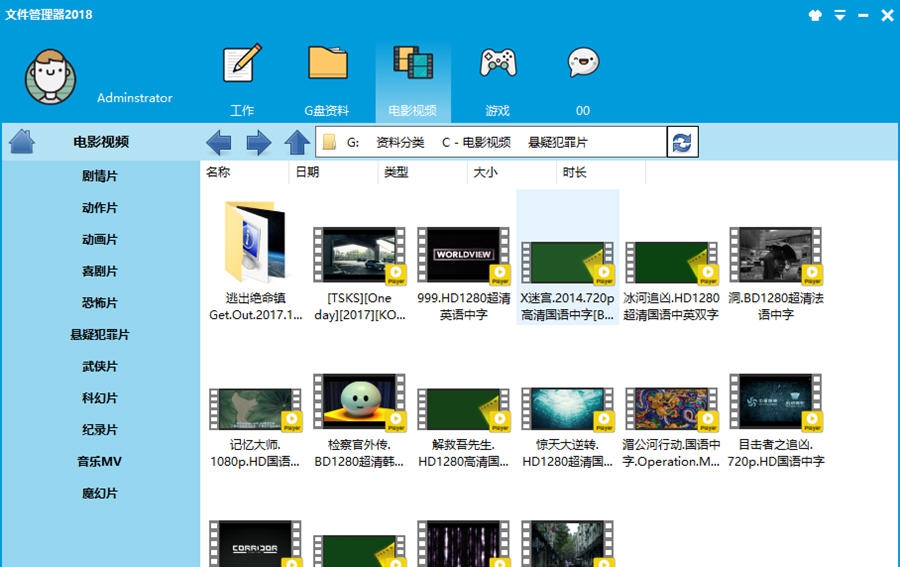
Task: Select the 检察官外传.BD1280 video file
Action: 359,421
